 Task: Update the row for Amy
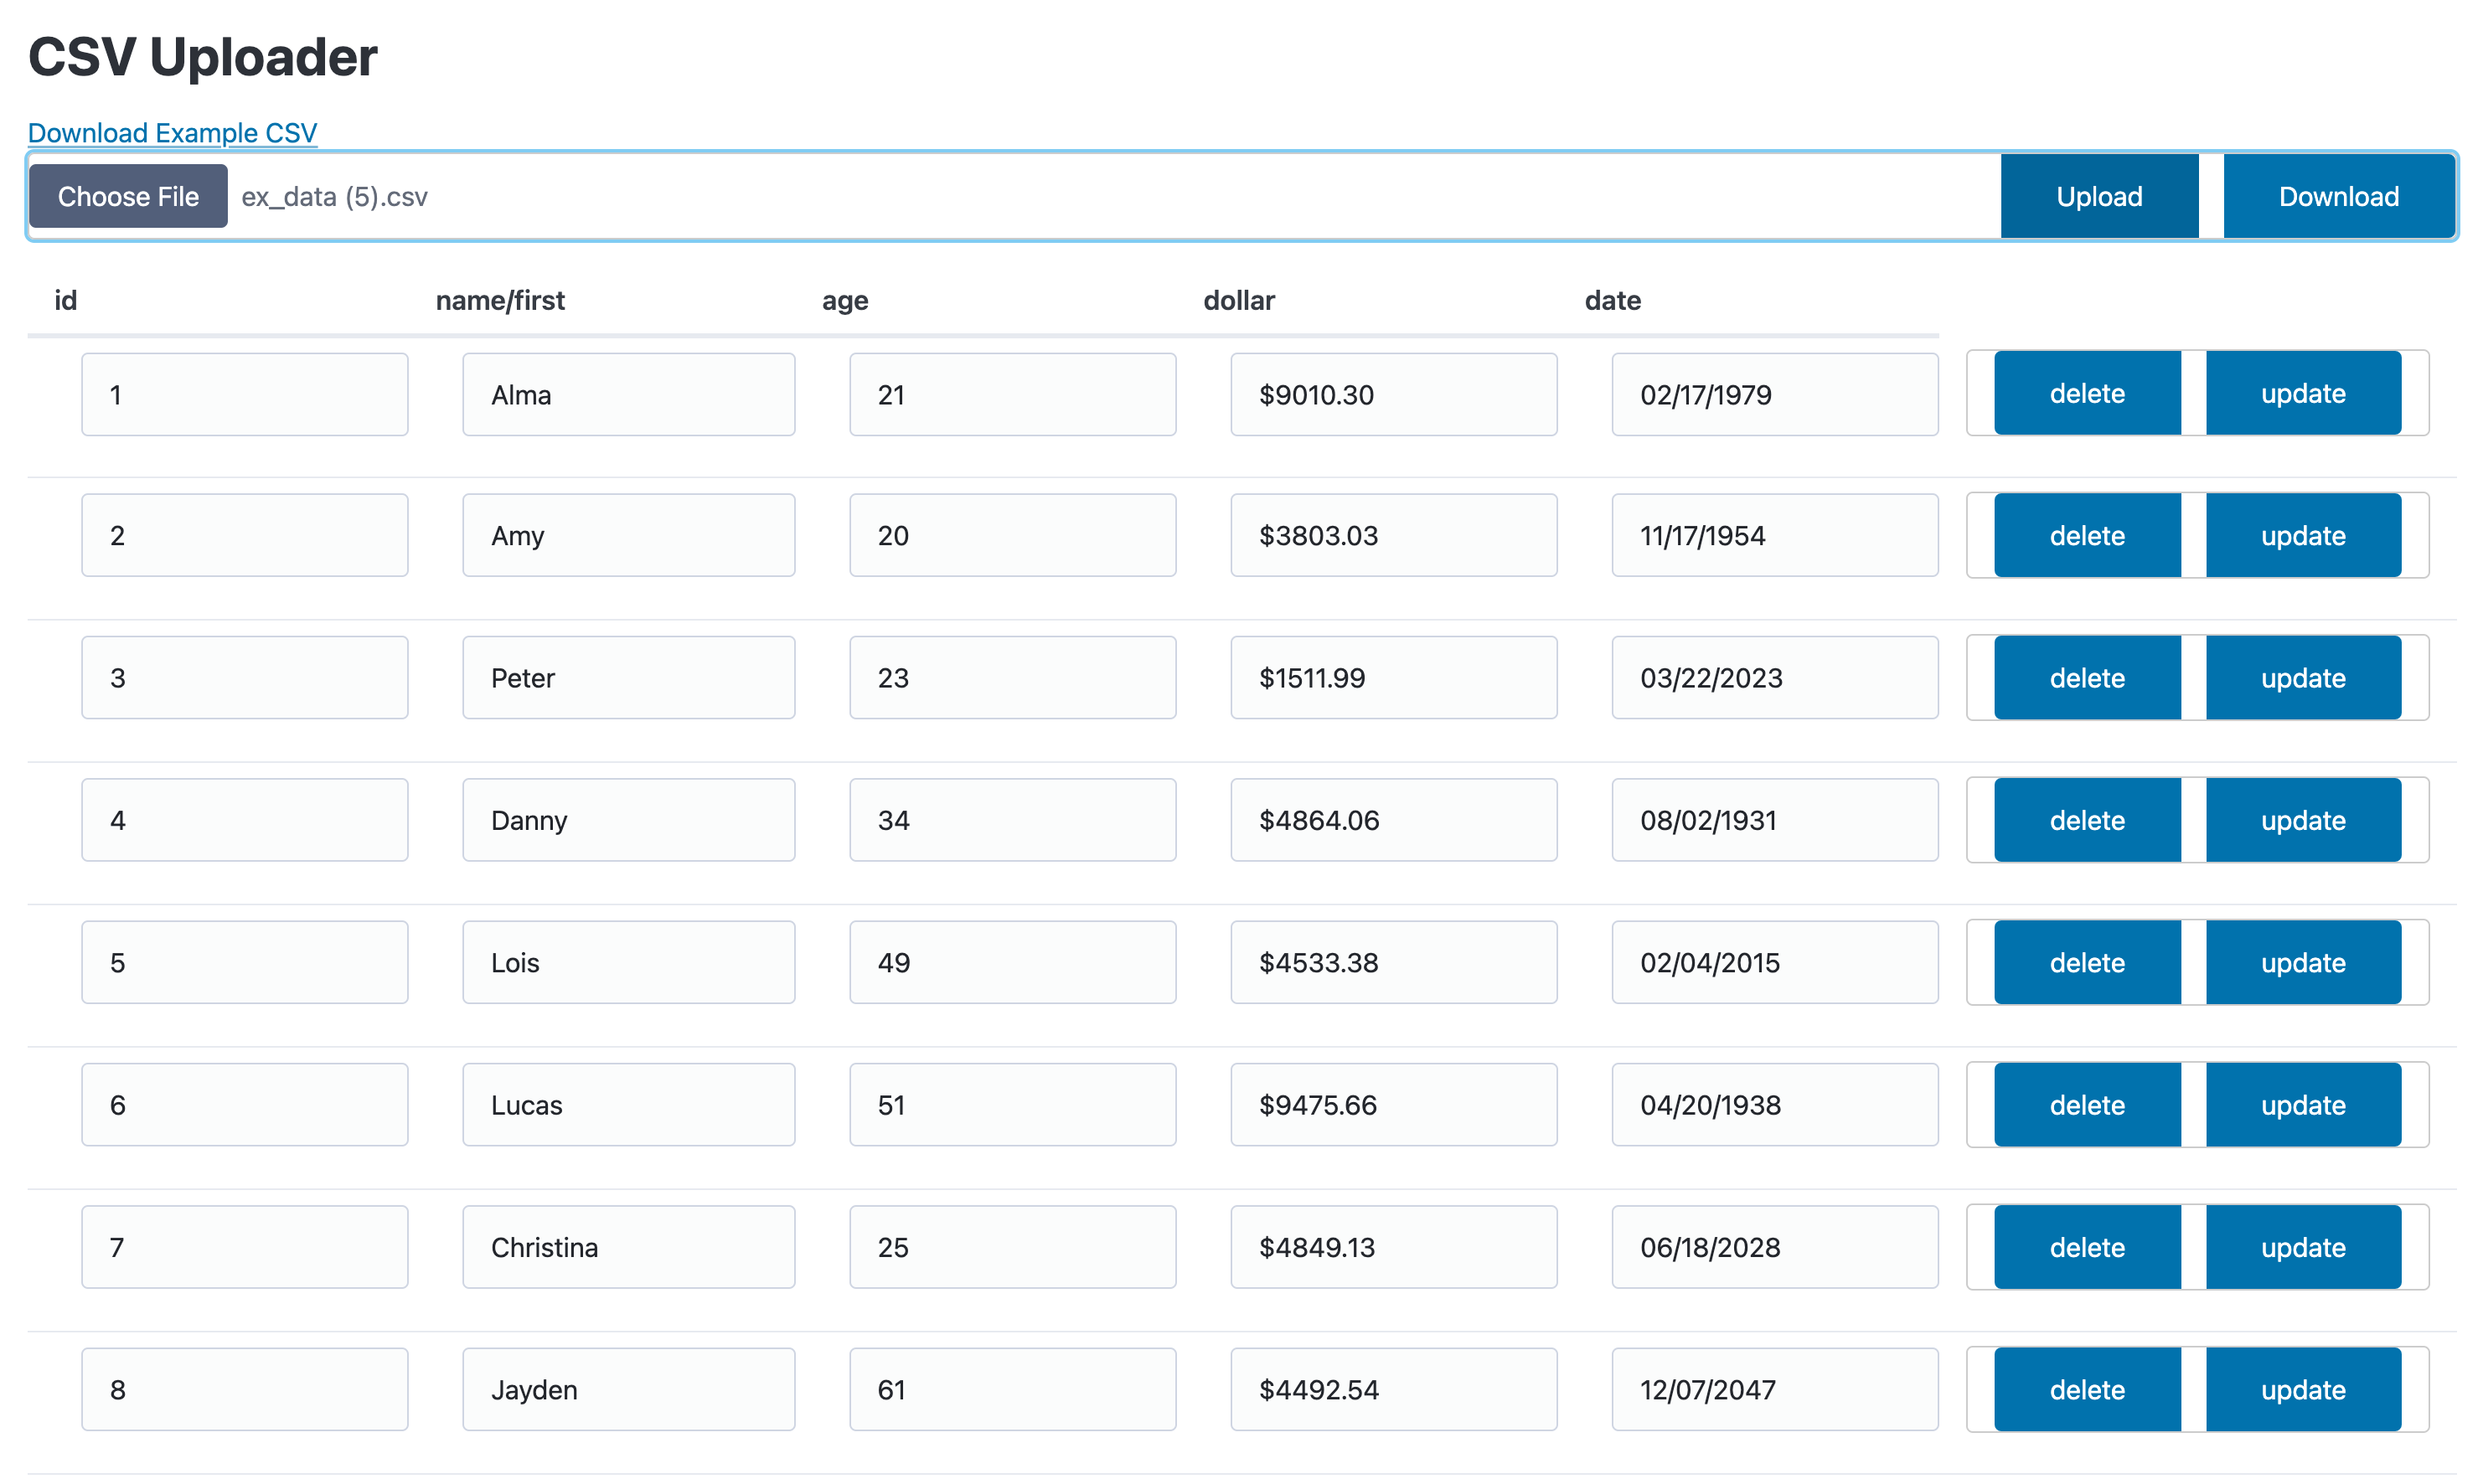2303,535
